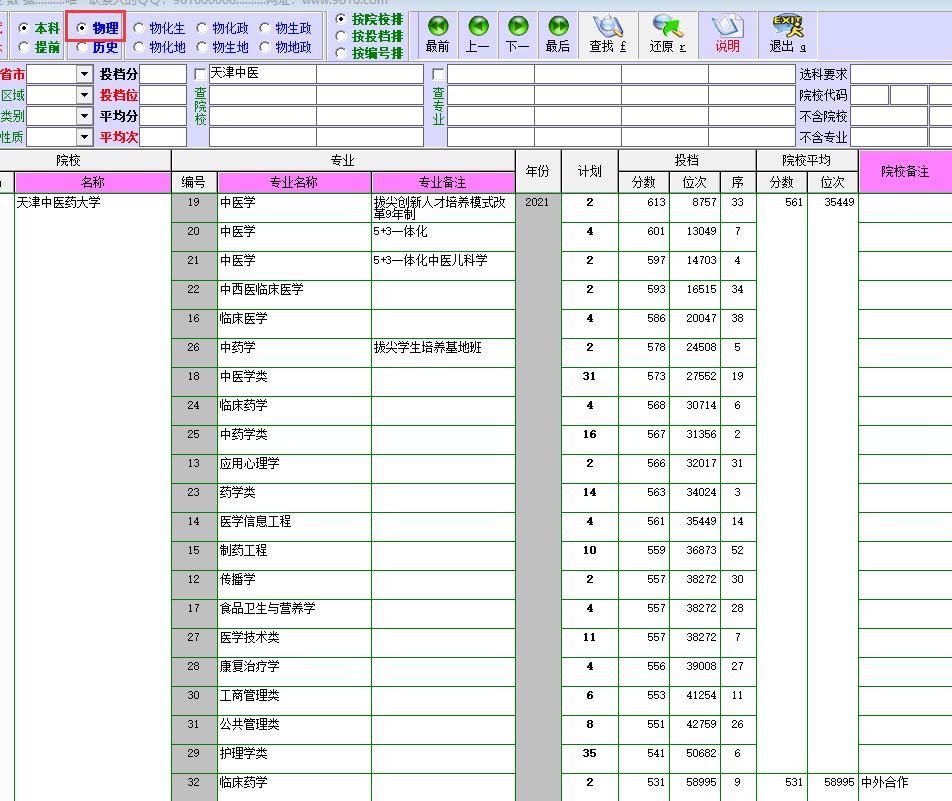This screenshot has height=801, width=952.
Task: Go to next page with 下一 icon
Action: tap(518, 27)
